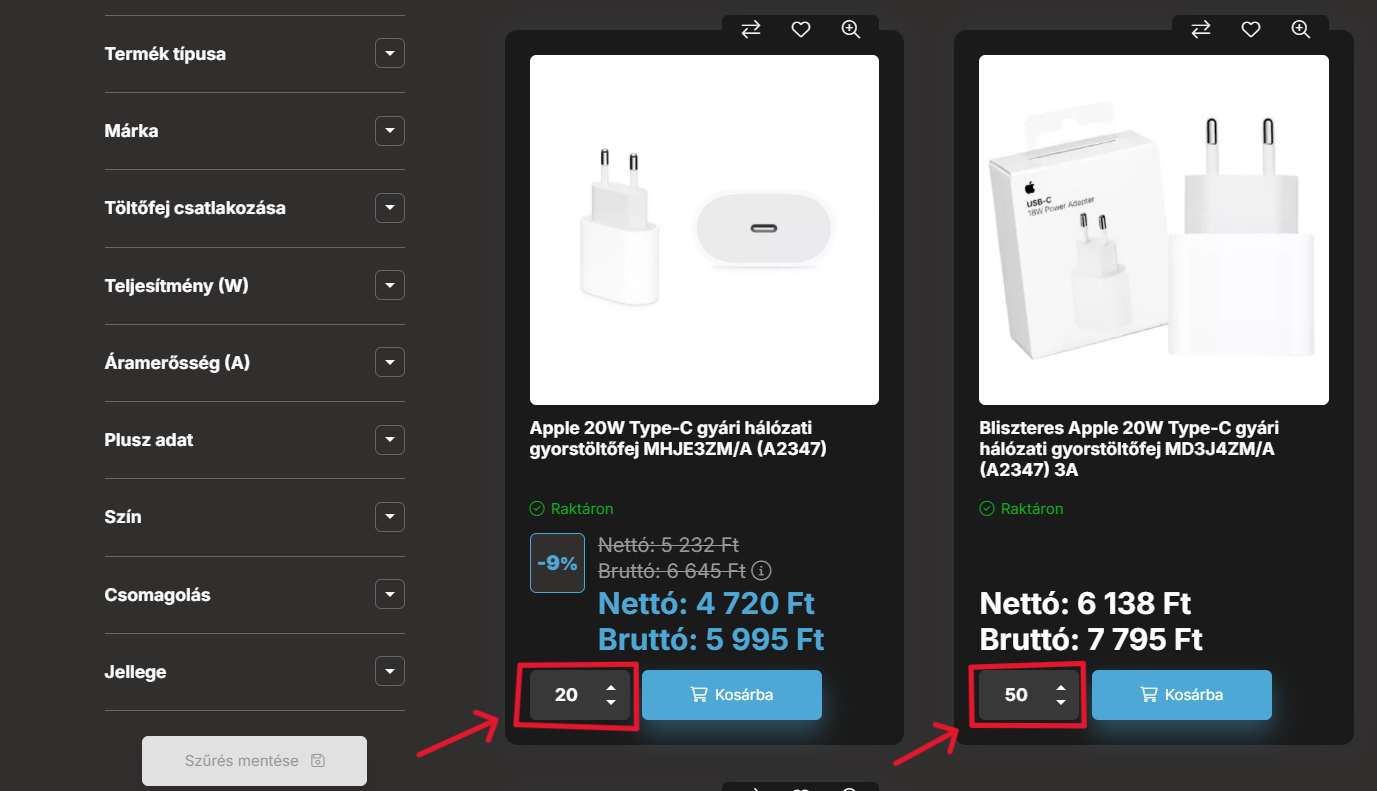Click wishlist heart on Bliszteres Apple charger card
This screenshot has height=791, width=1377.
pyautogui.click(x=1251, y=30)
